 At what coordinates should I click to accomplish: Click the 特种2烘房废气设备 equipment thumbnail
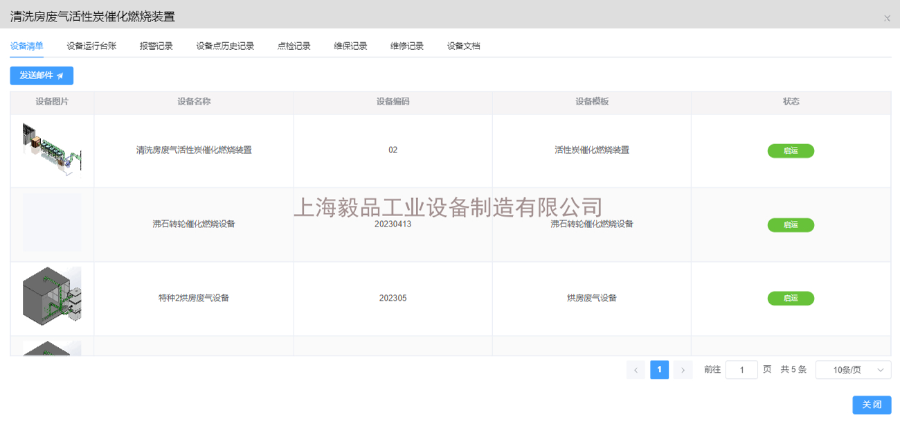pos(52,298)
